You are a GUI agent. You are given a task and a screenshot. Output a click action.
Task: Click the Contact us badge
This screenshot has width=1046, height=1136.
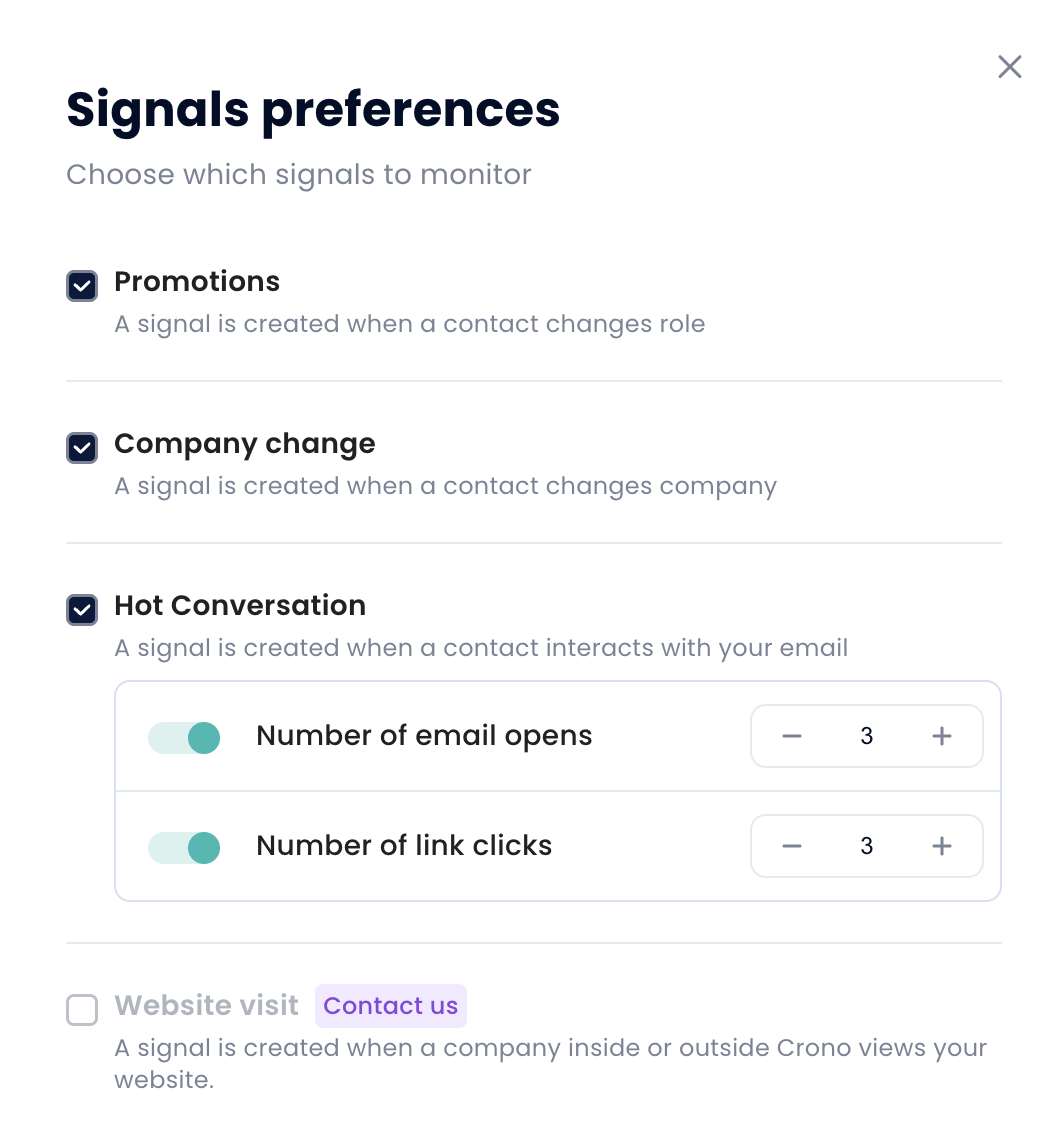pos(391,1006)
